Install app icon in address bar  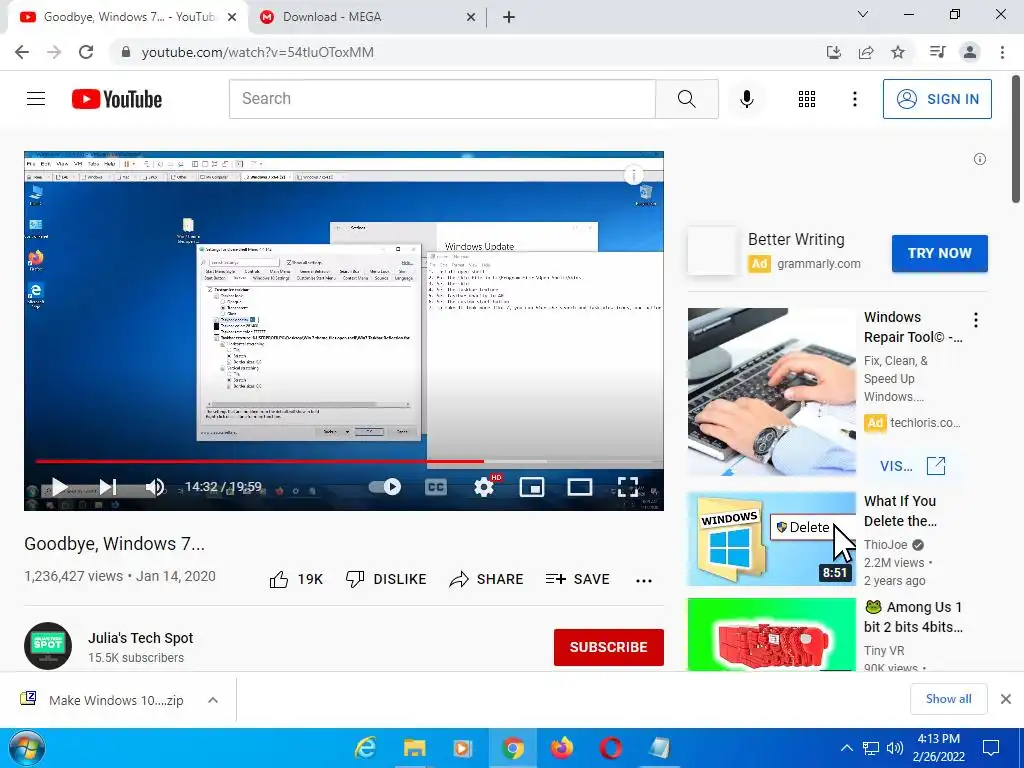(833, 52)
